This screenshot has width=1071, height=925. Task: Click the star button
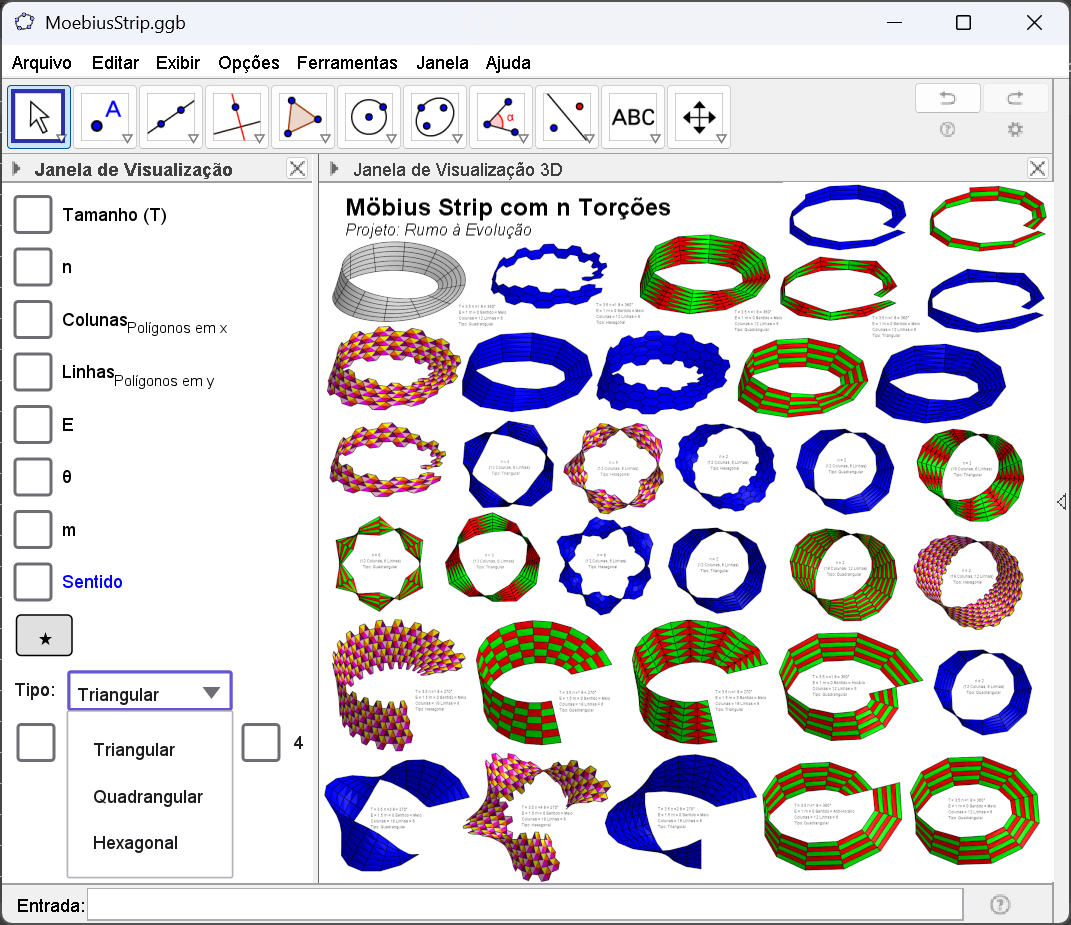(44, 636)
